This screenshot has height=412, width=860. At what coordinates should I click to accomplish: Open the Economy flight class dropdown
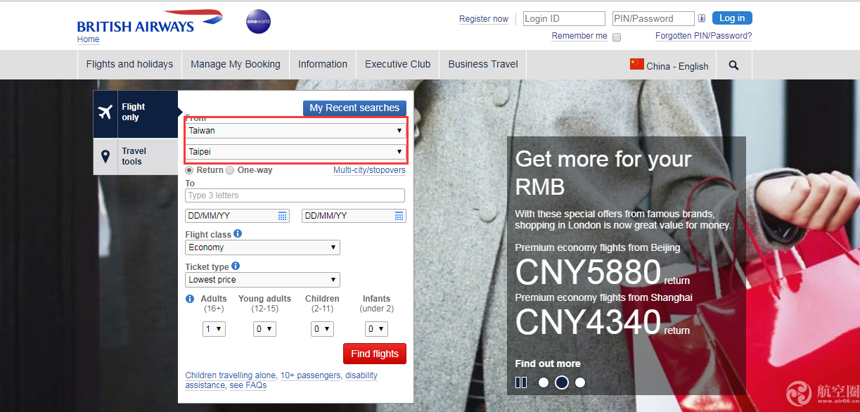(x=263, y=247)
